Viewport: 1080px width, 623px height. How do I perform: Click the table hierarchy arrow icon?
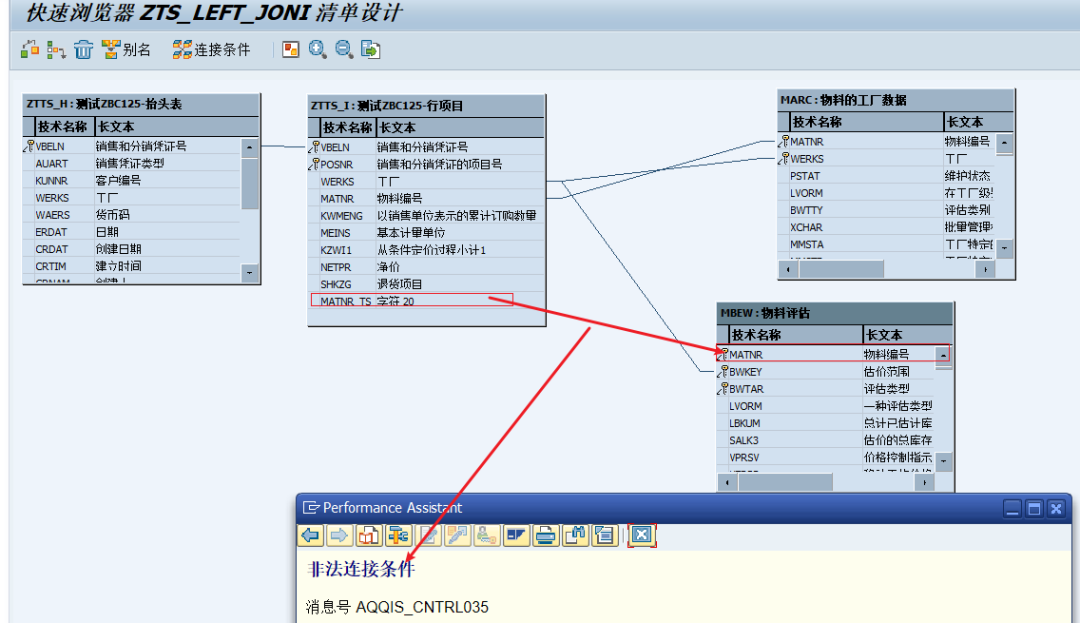click(x=56, y=50)
